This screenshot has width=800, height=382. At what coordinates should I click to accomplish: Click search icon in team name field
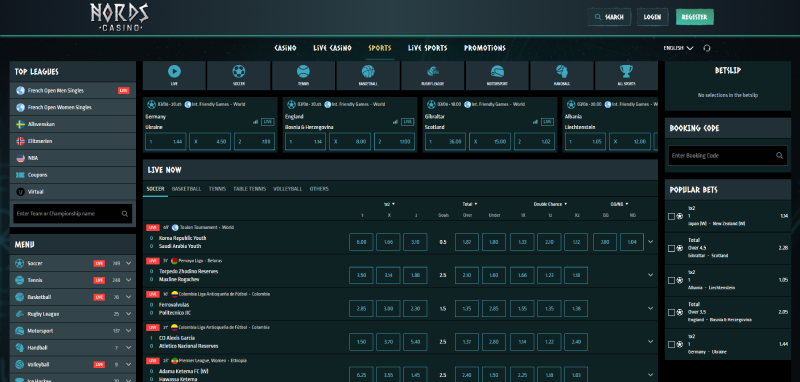pyautogui.click(x=125, y=214)
